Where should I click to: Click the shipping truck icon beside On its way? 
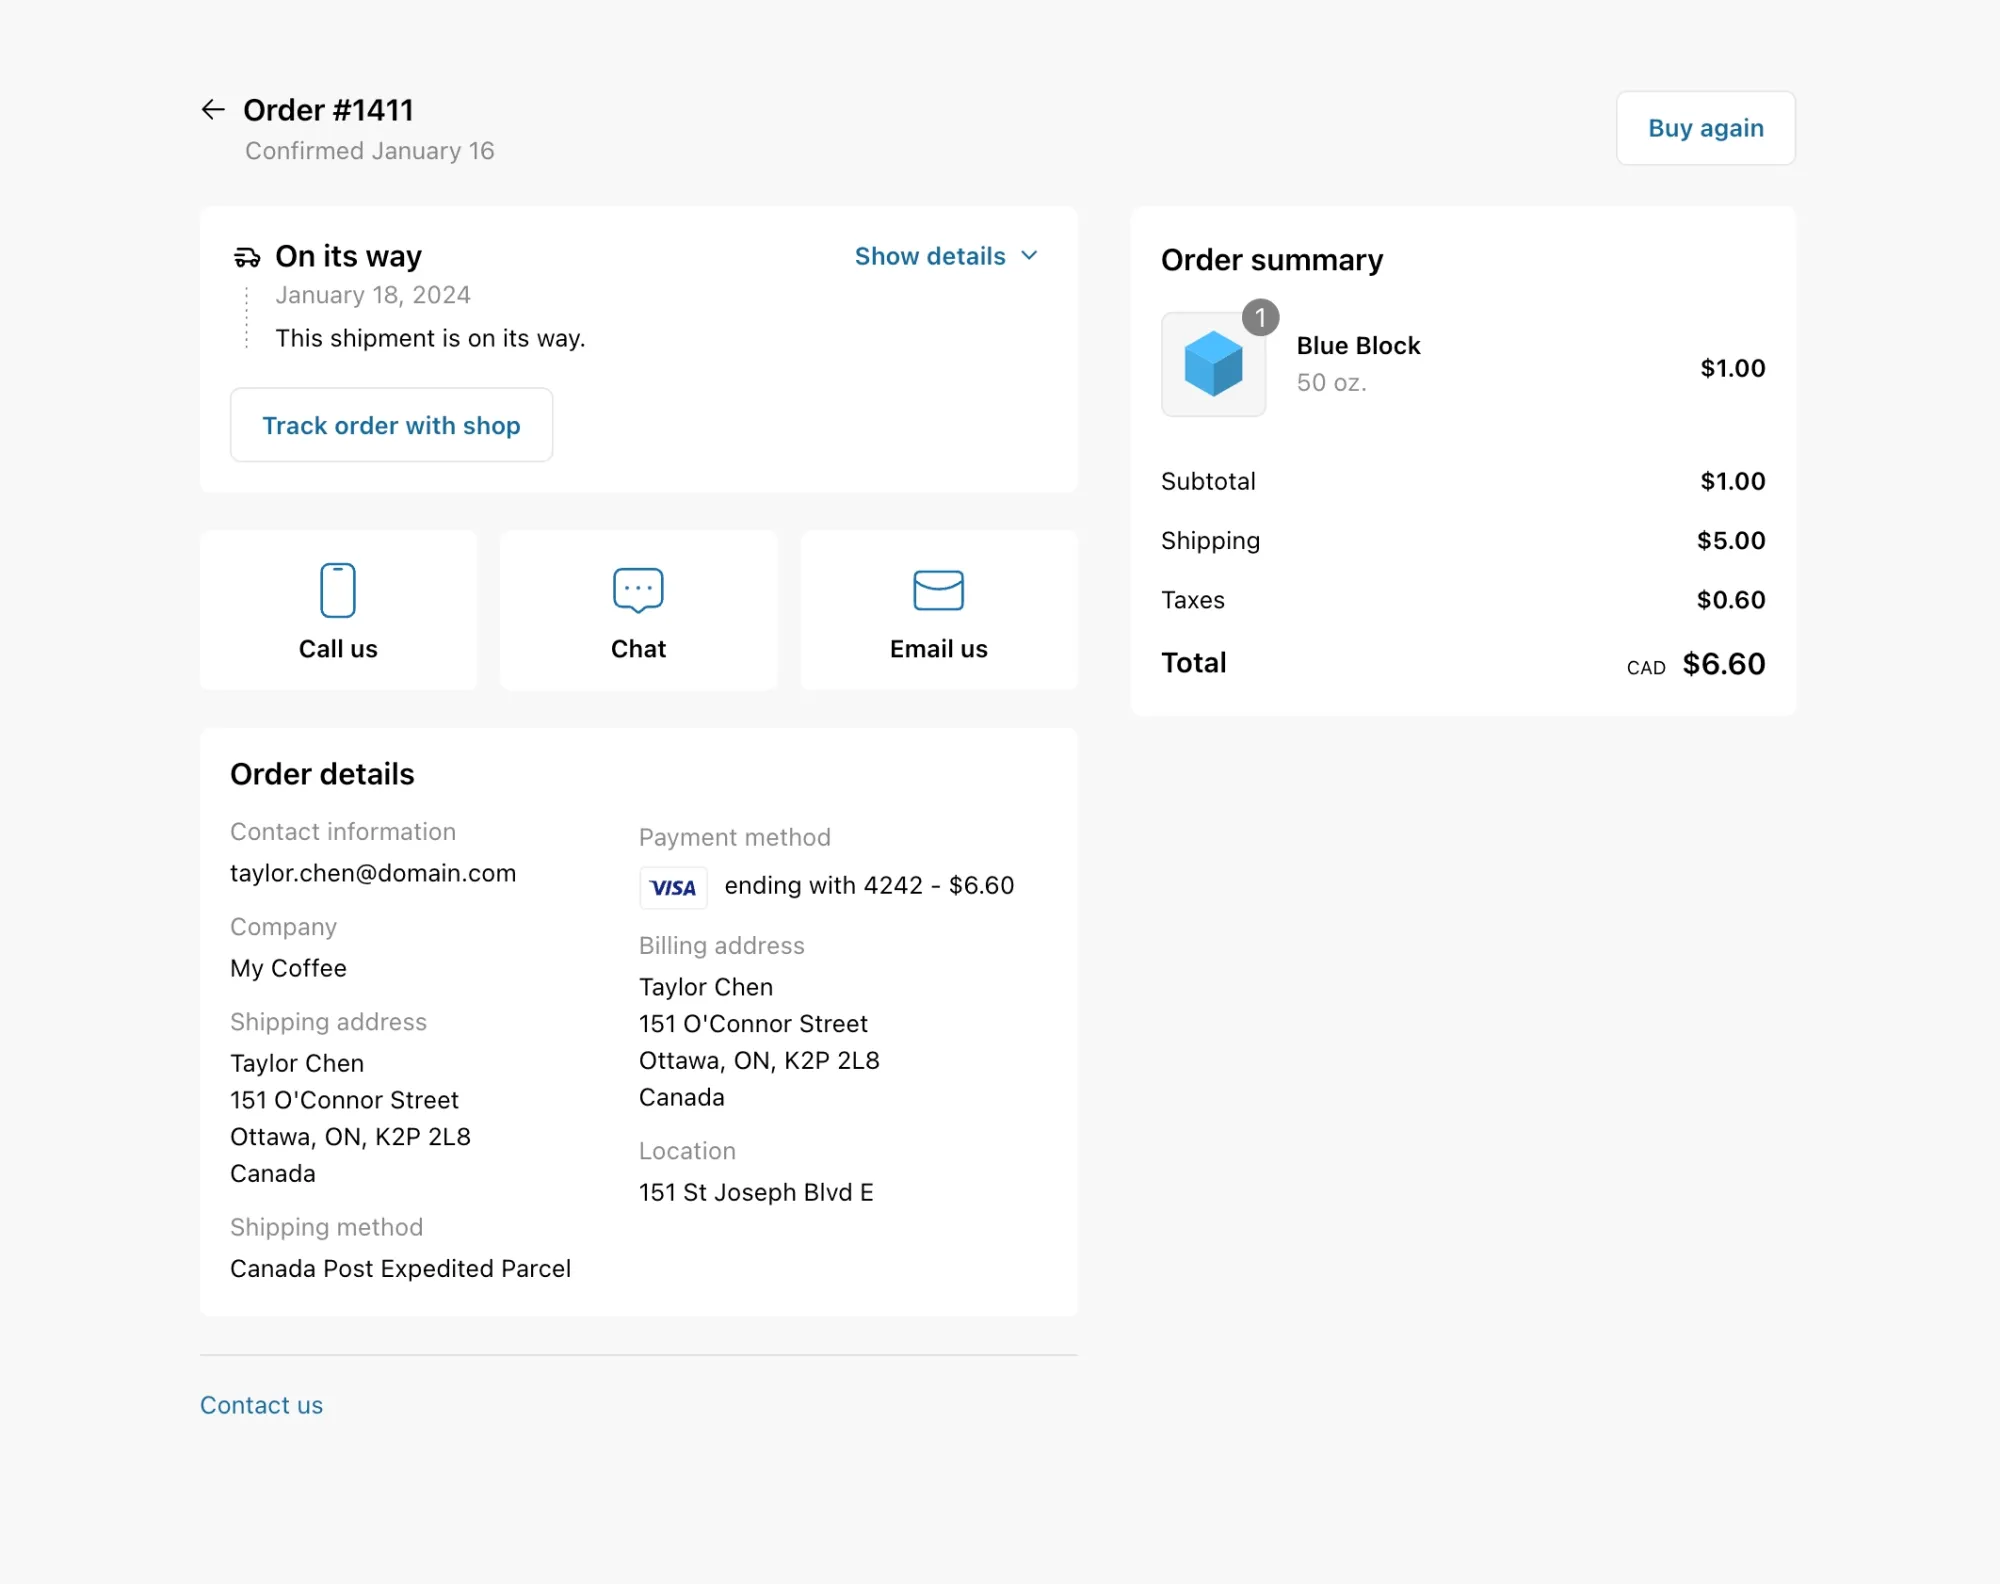[x=245, y=256]
